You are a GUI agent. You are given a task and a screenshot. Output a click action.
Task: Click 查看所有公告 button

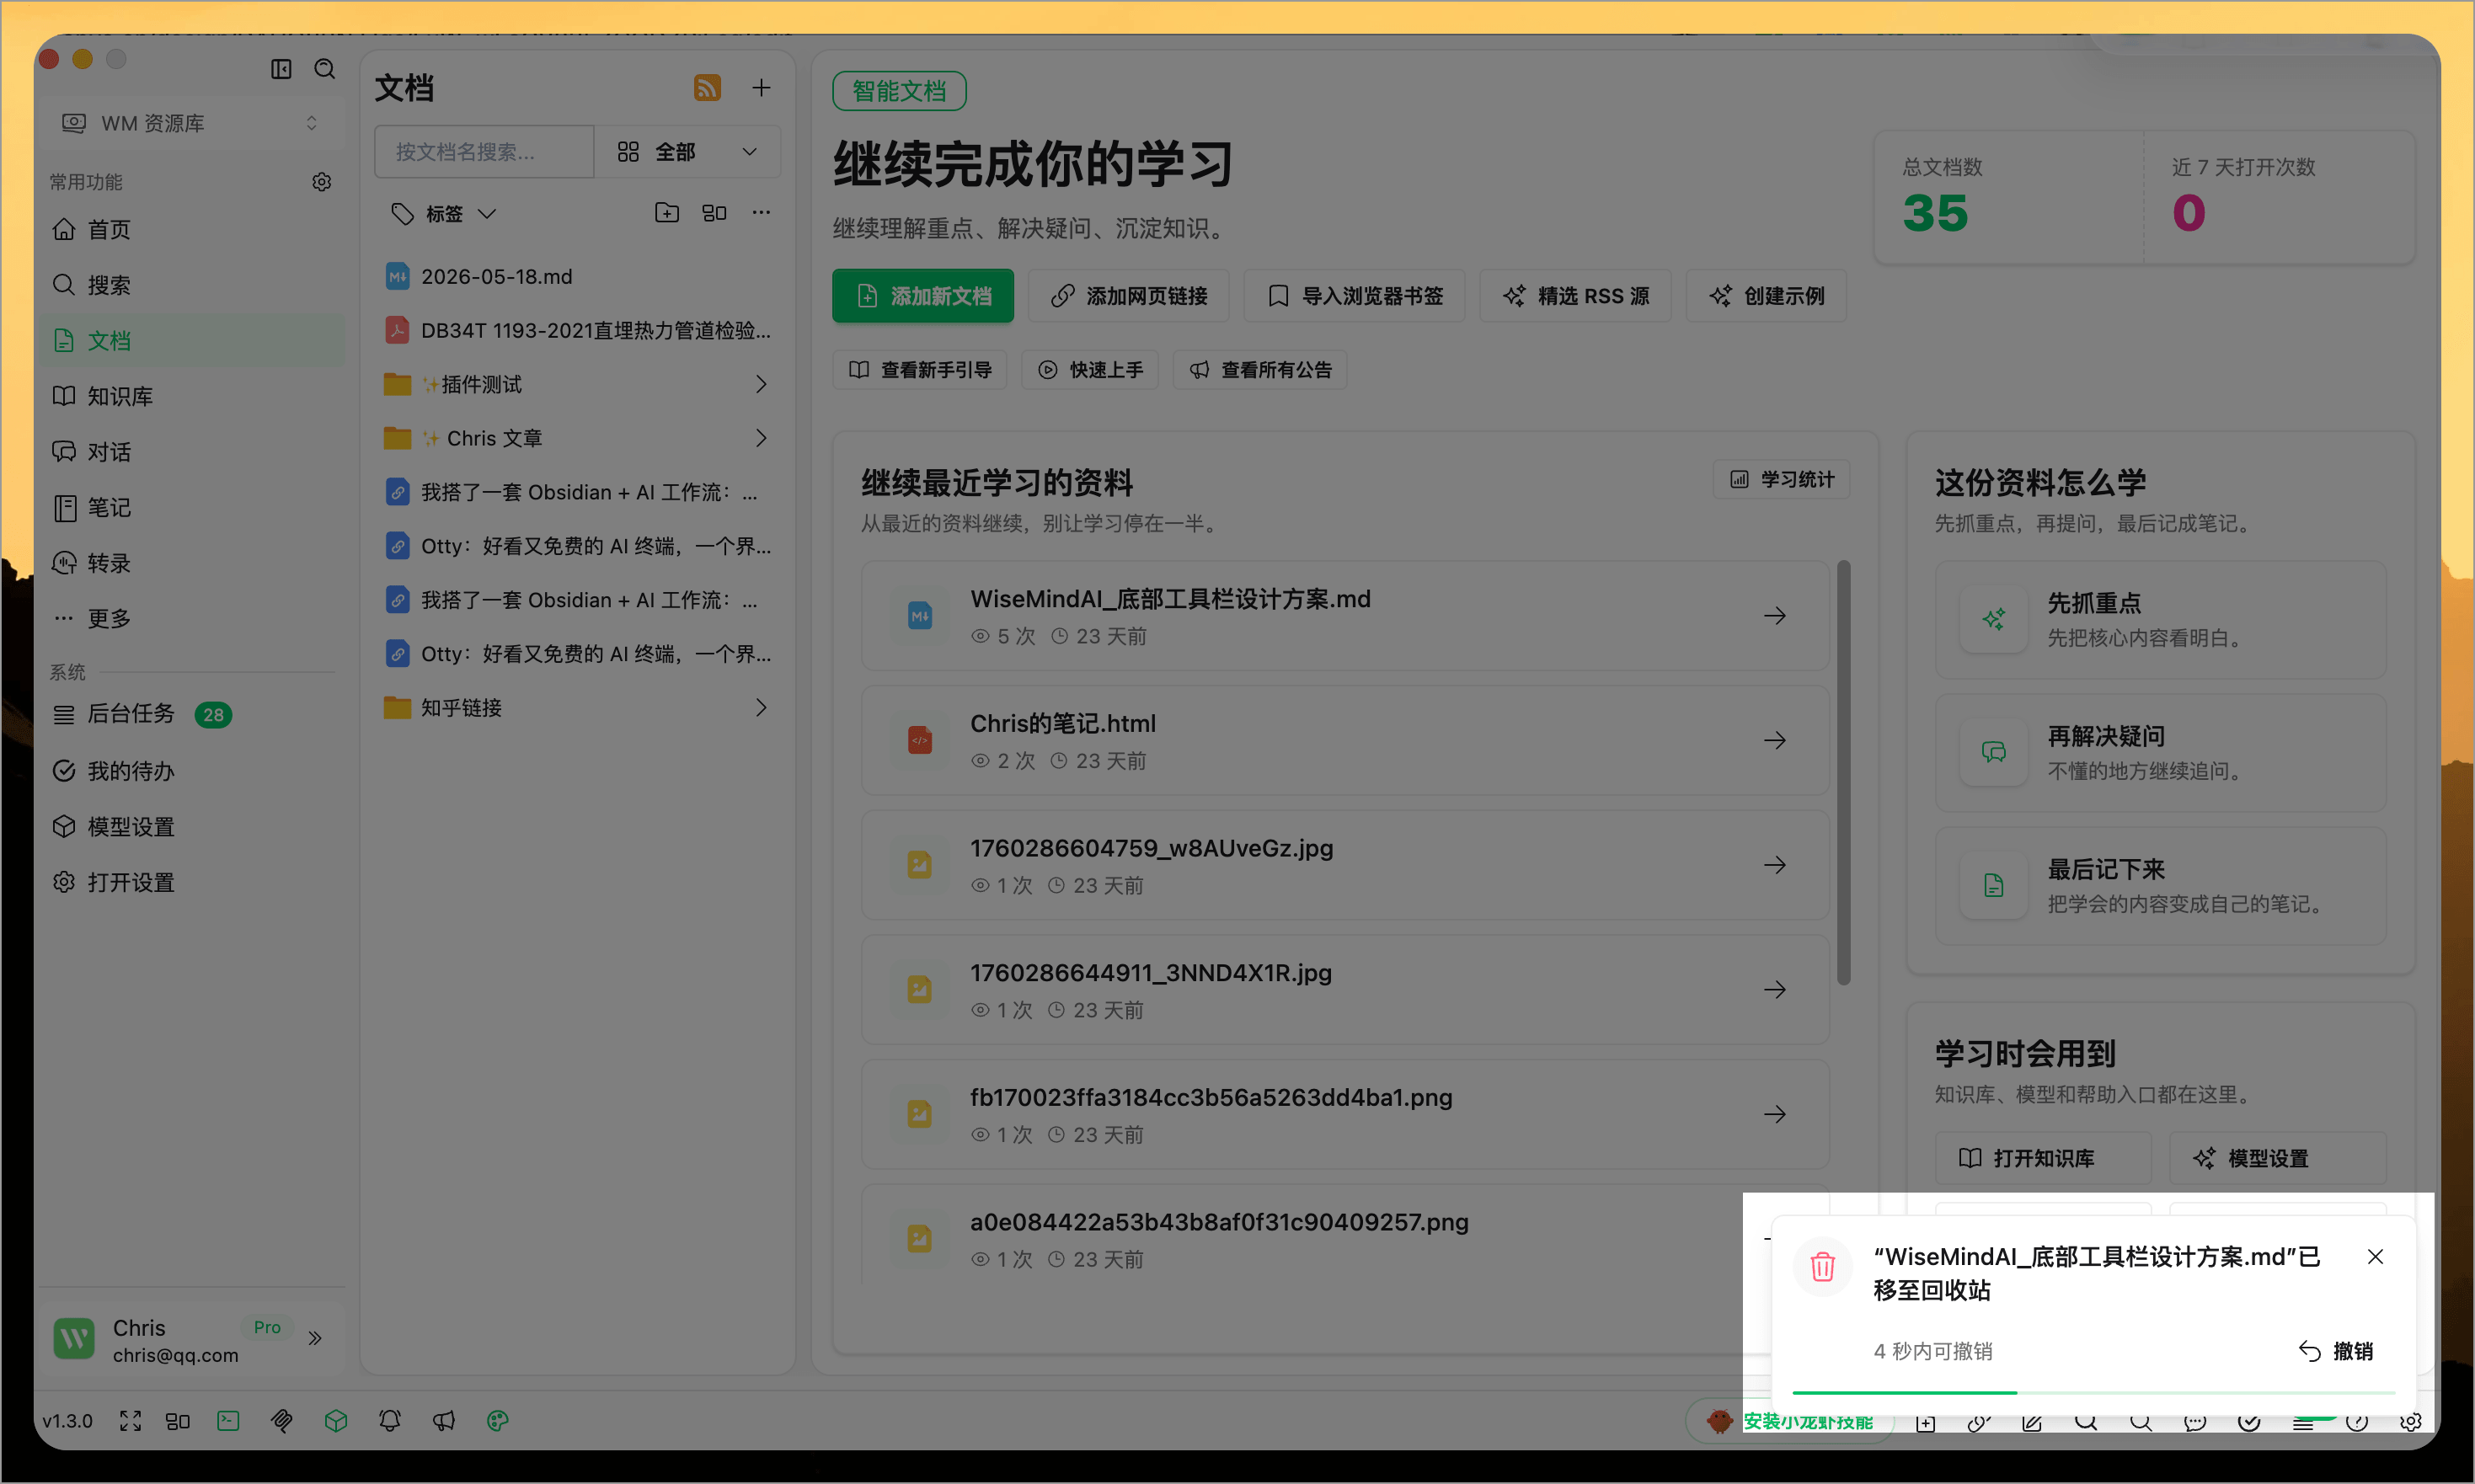pyautogui.click(x=1259, y=370)
